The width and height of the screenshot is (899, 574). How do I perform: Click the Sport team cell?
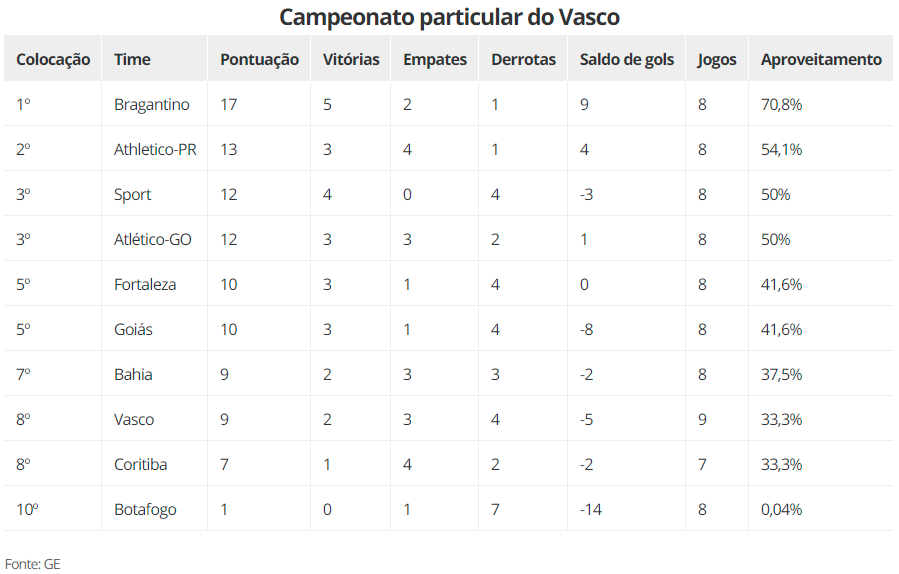133,194
